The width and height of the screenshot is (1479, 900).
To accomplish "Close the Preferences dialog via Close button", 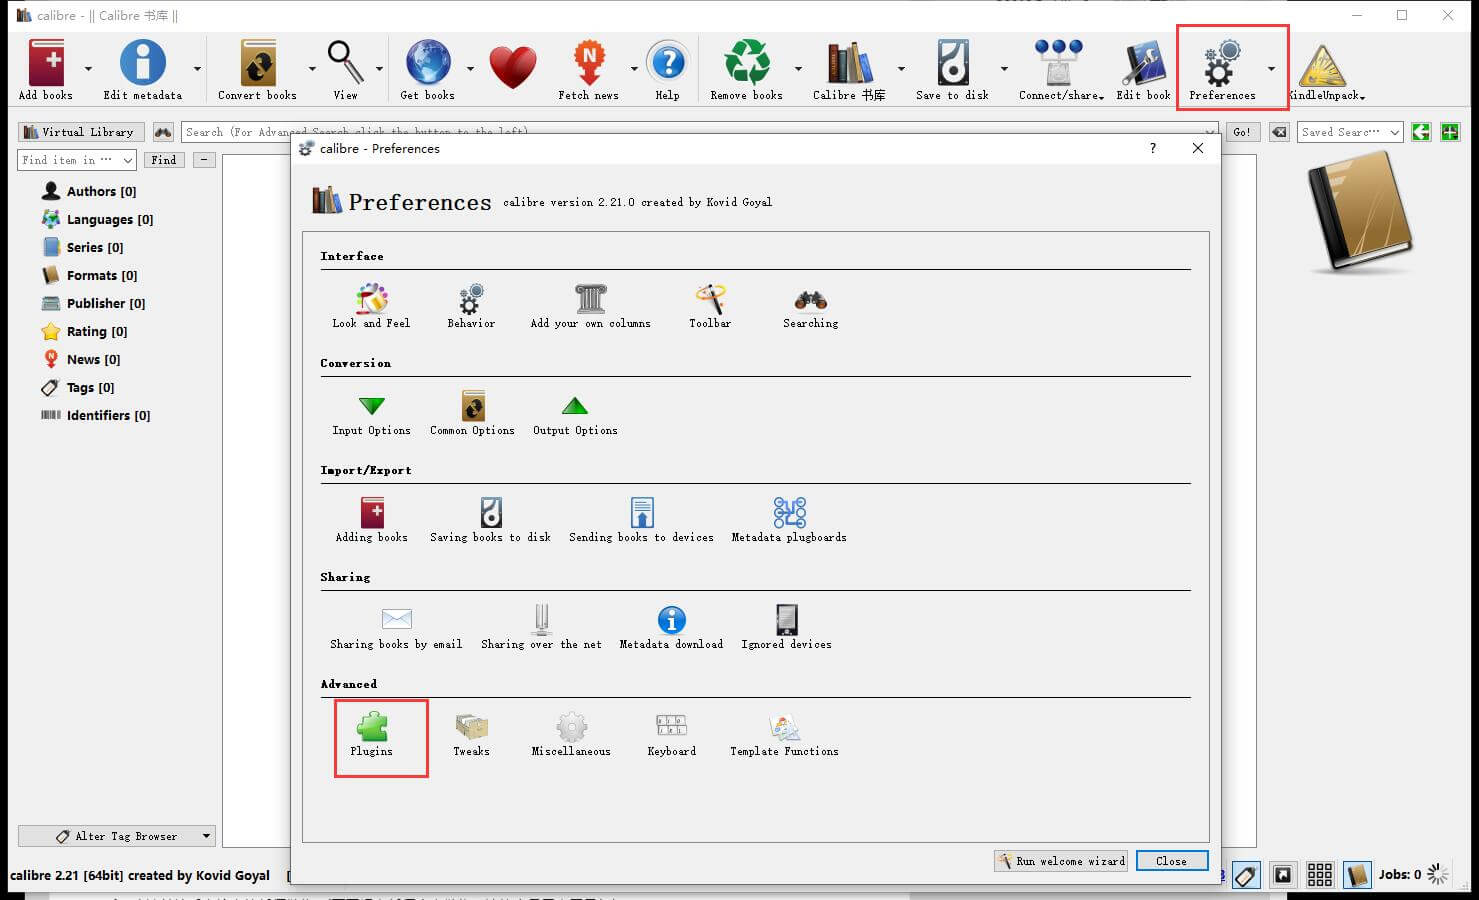I will pyautogui.click(x=1172, y=861).
